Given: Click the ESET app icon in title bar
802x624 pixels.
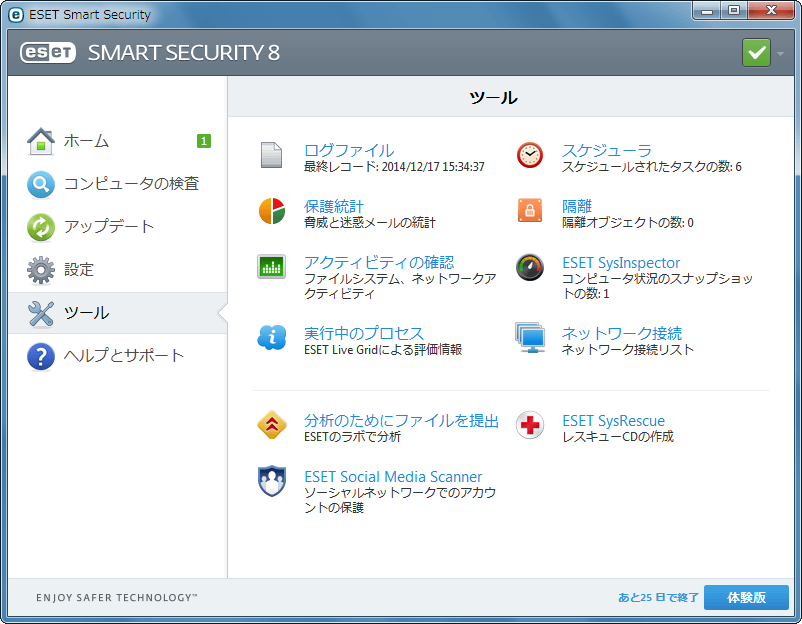Looking at the screenshot, I should coord(16,15).
